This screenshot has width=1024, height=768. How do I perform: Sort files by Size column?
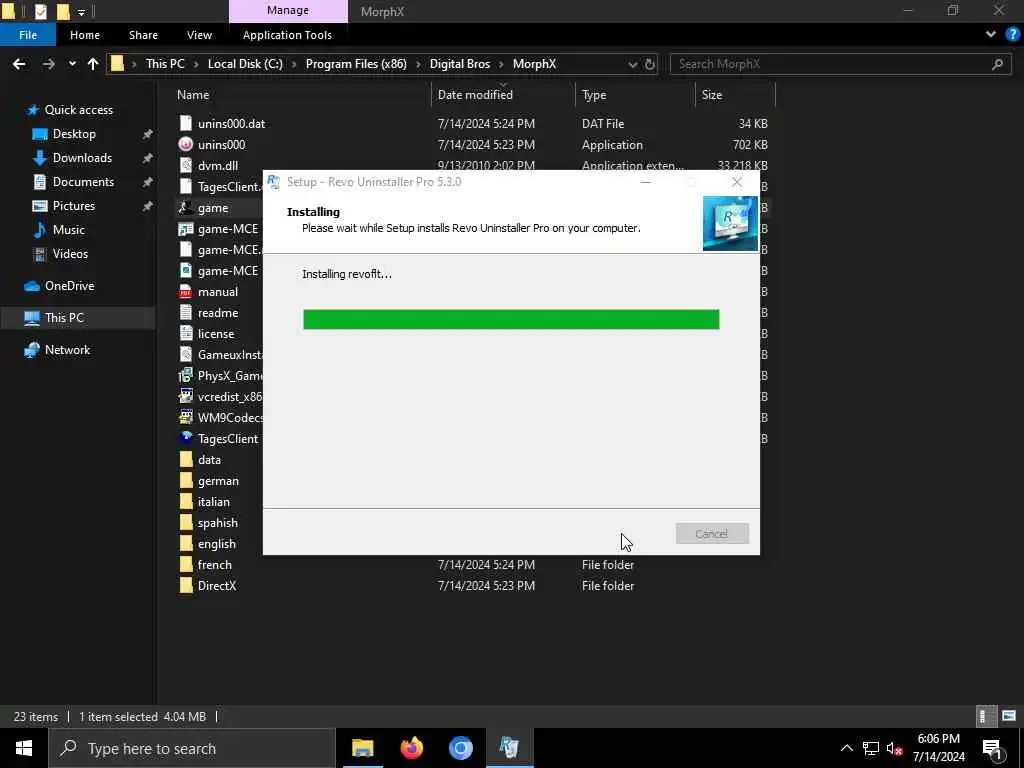[712, 95]
